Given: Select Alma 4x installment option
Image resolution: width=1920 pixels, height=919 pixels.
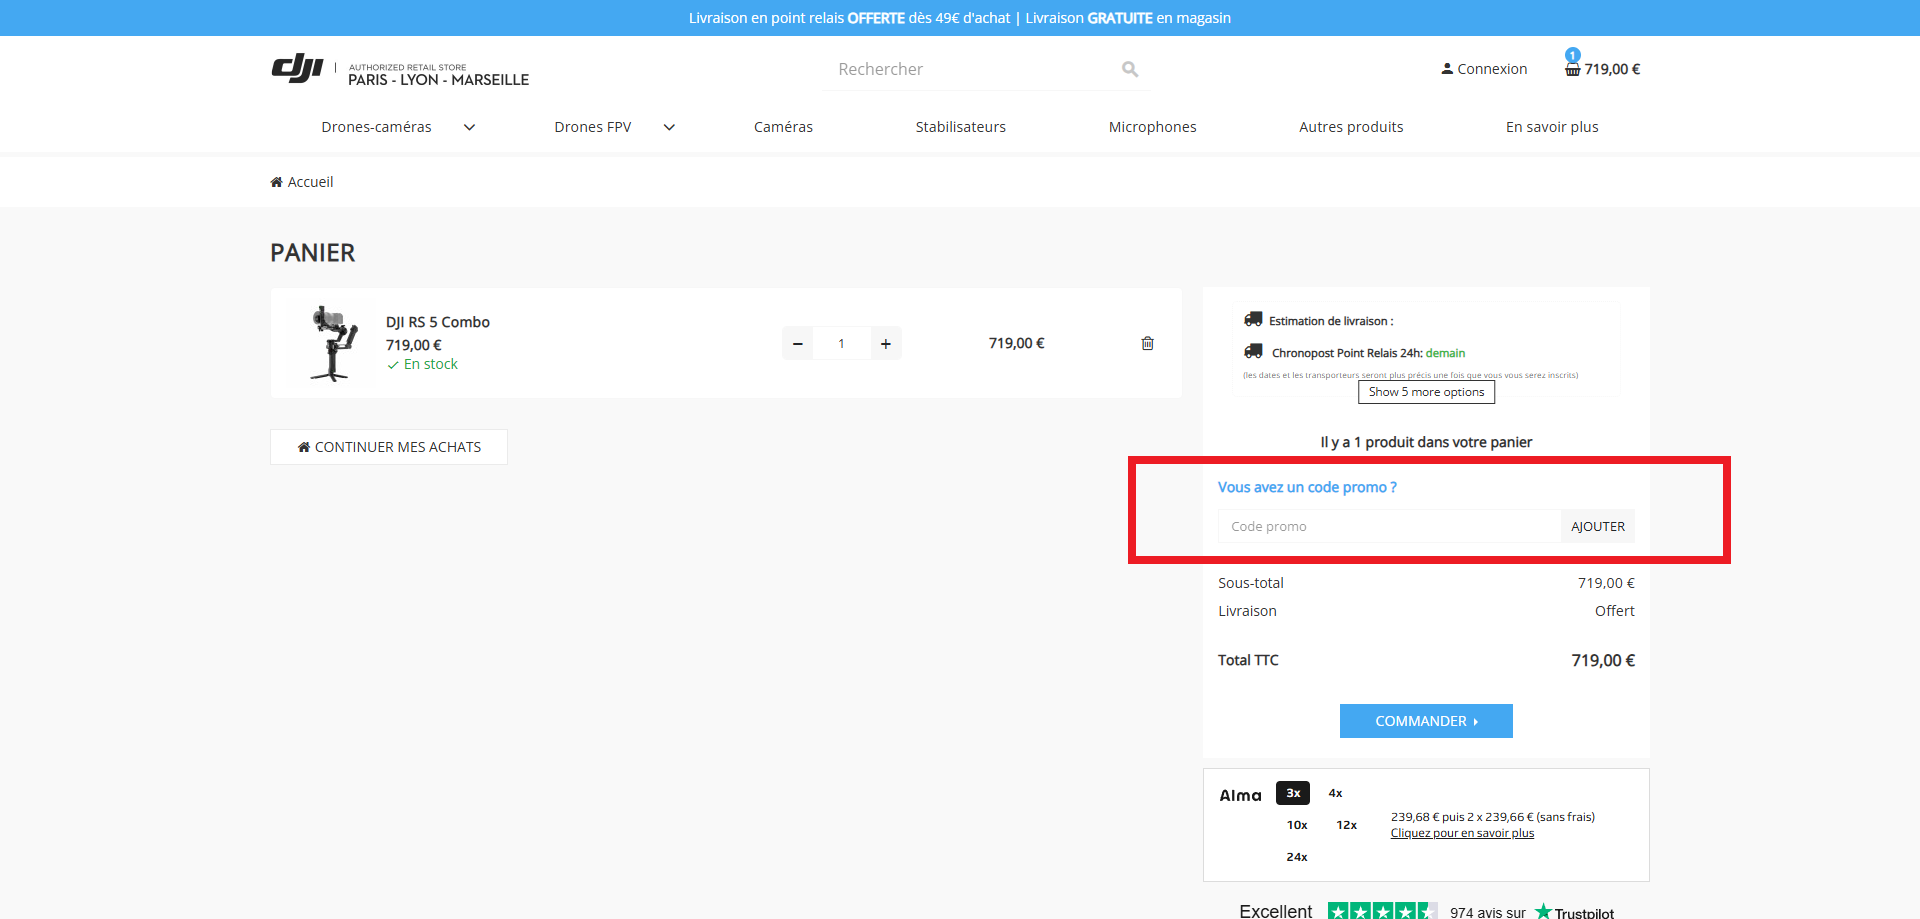Looking at the screenshot, I should click(1335, 793).
